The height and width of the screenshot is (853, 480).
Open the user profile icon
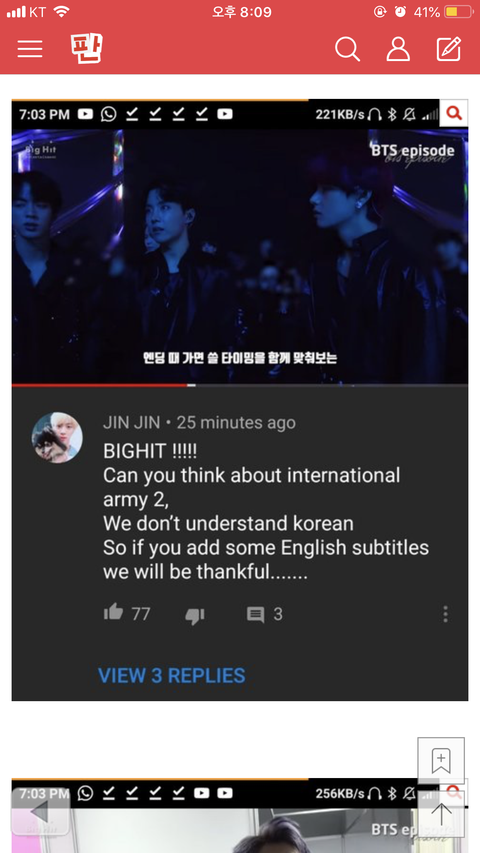tap(398, 49)
